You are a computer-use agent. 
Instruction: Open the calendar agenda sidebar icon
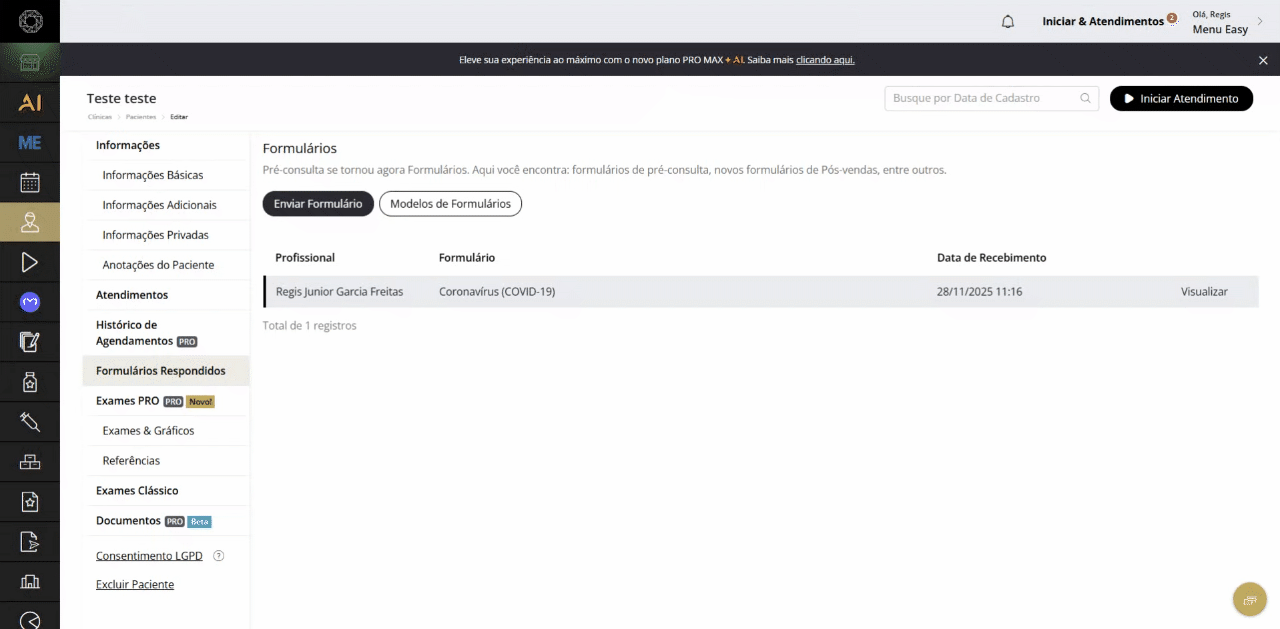(x=30, y=182)
